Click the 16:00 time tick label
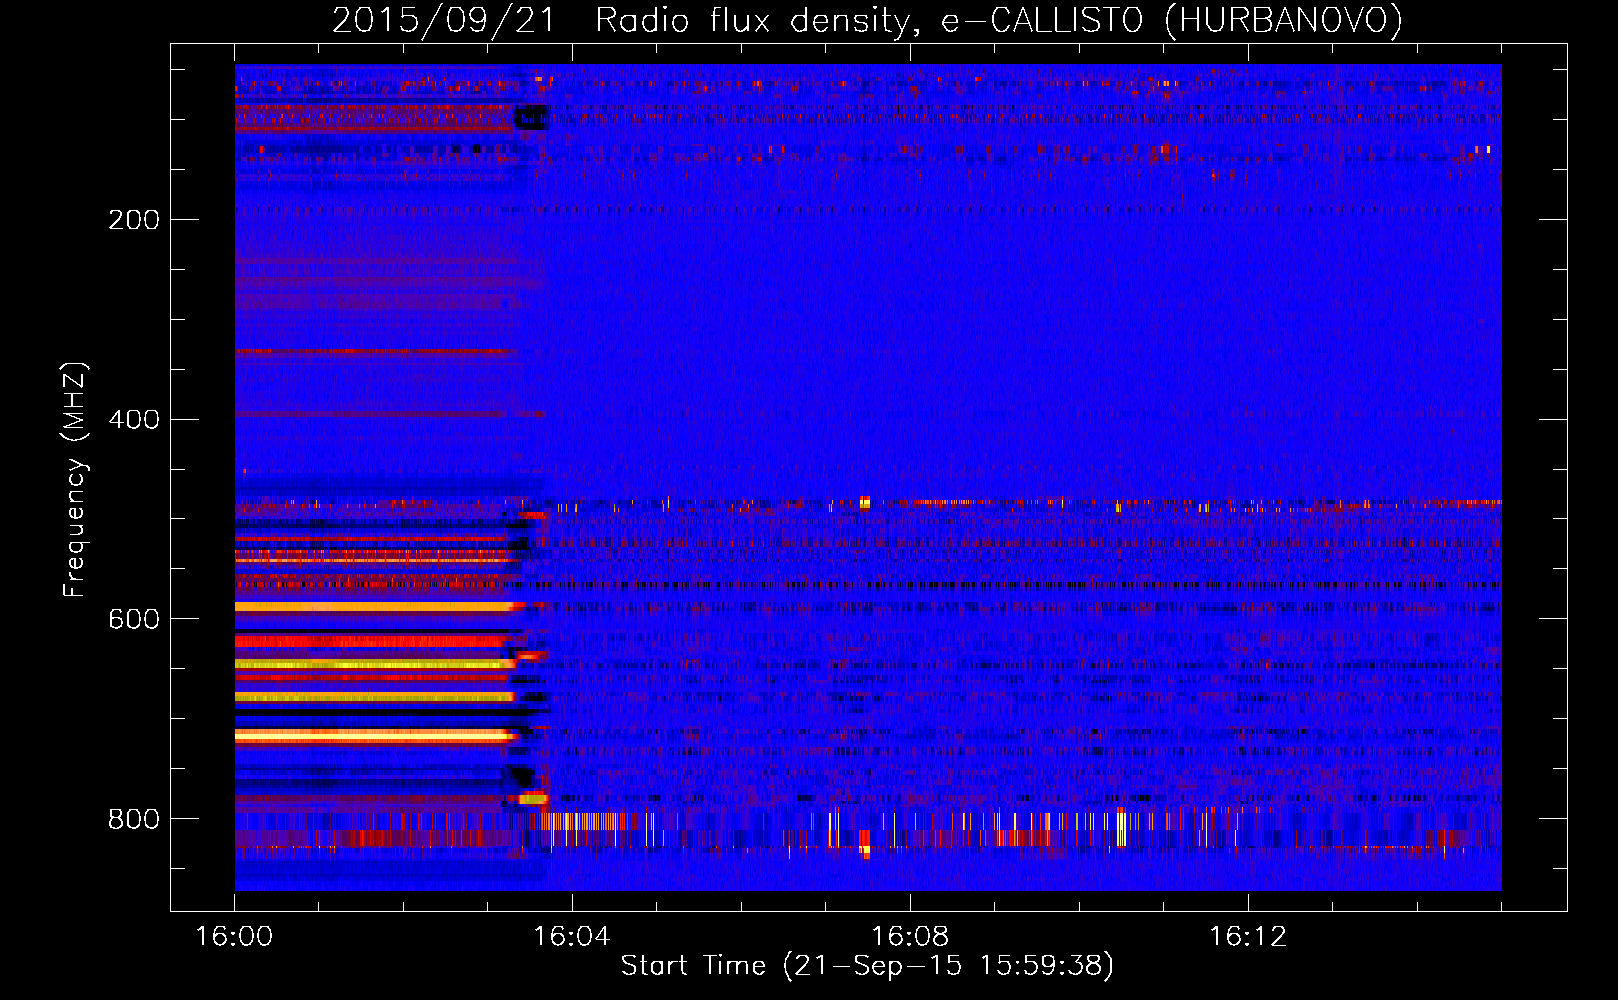The height and width of the screenshot is (1000, 1618). click(x=234, y=937)
